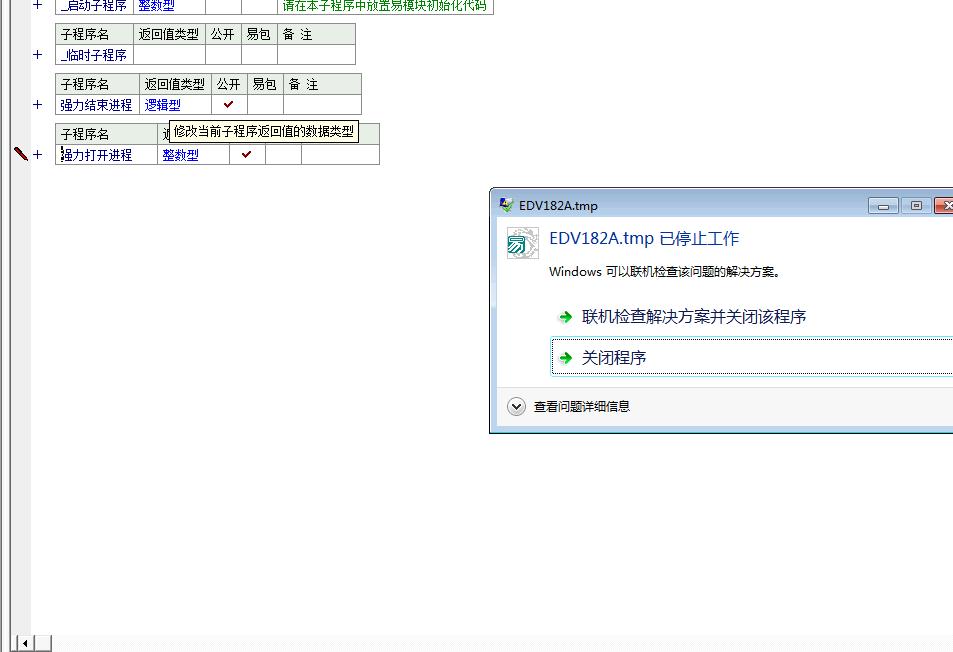Image resolution: width=953 pixels, height=652 pixels.
Task: Maximize the EDV182A.tmp dialog window
Action: tap(915, 205)
